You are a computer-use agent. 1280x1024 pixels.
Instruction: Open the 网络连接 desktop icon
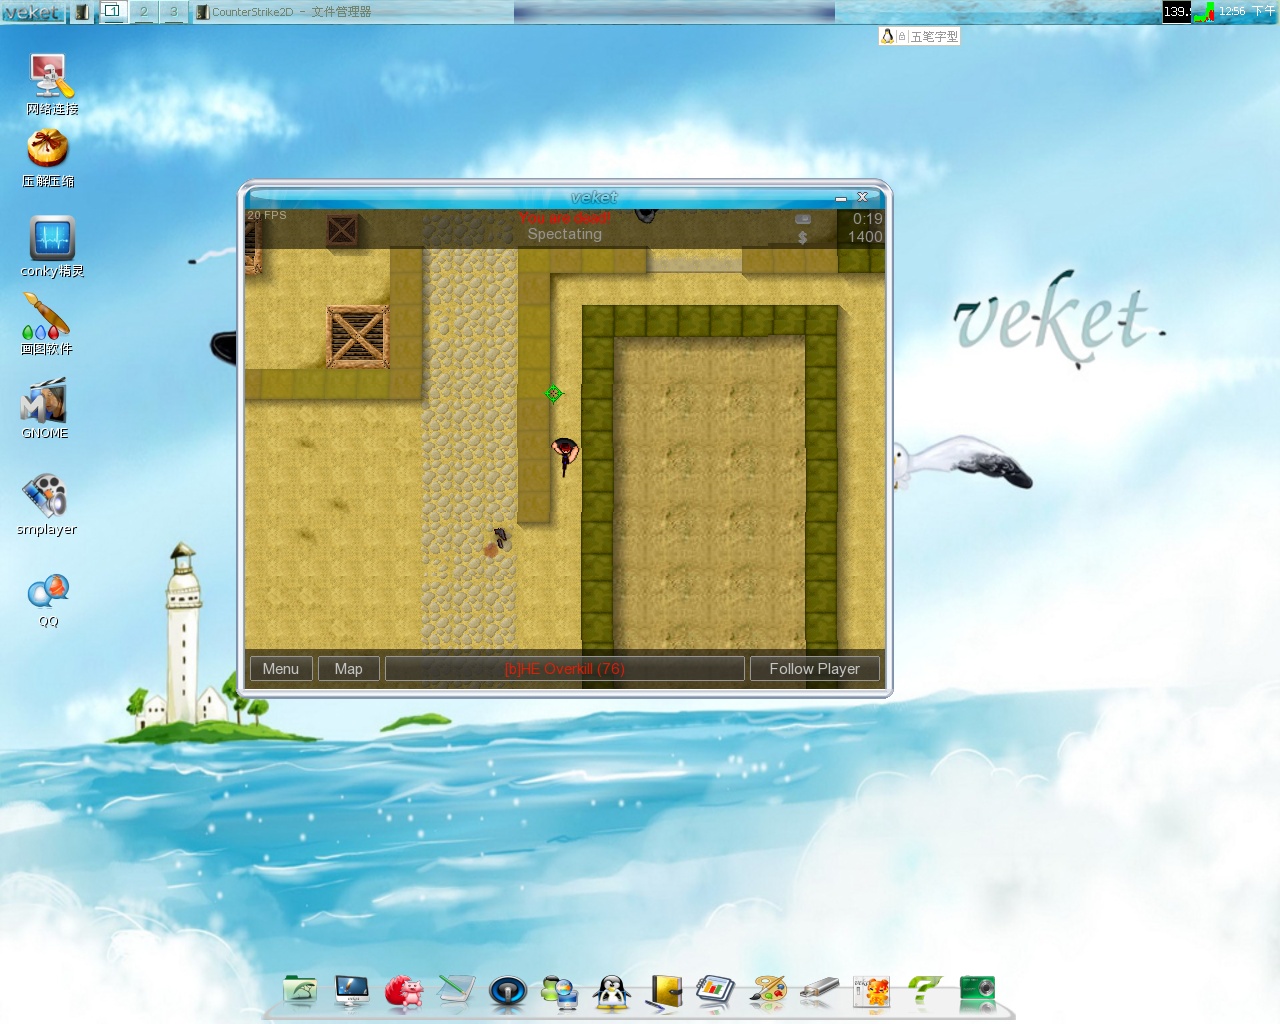click(x=50, y=84)
